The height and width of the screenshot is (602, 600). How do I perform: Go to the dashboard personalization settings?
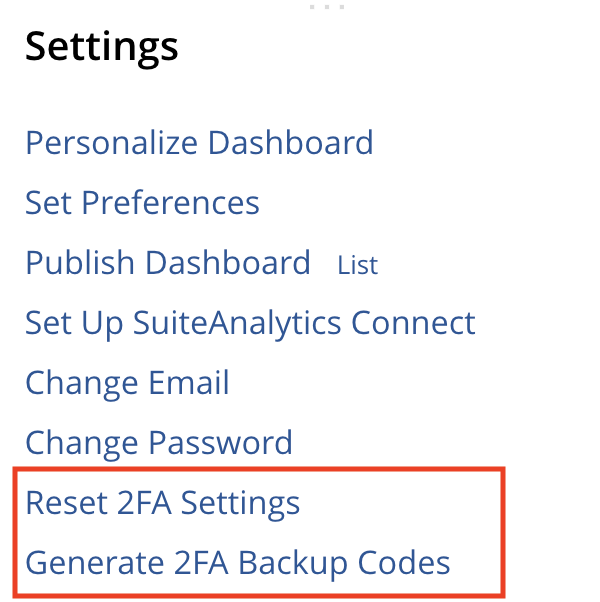199,143
